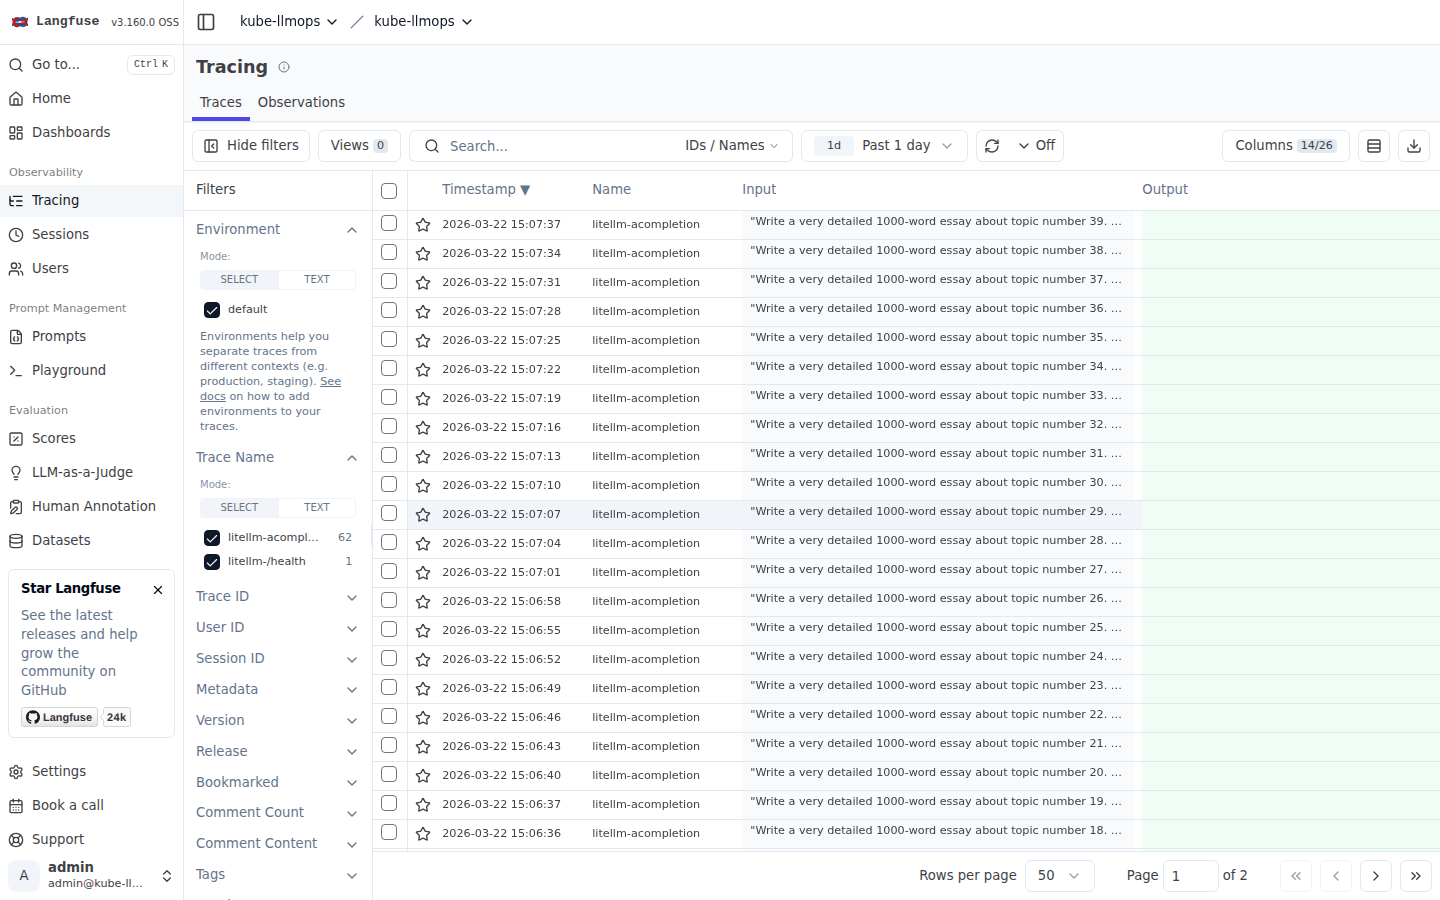Bookmark the trace at 15:07:07
This screenshot has width=1440, height=900.
tap(423, 515)
